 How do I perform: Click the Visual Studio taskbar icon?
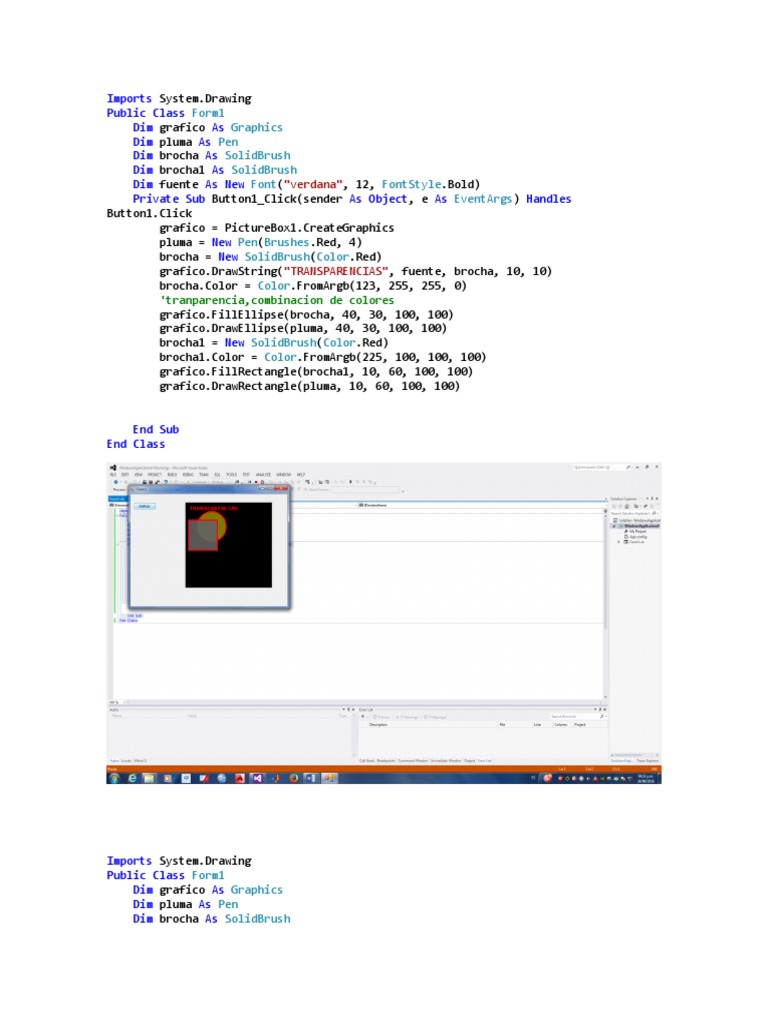click(257, 778)
